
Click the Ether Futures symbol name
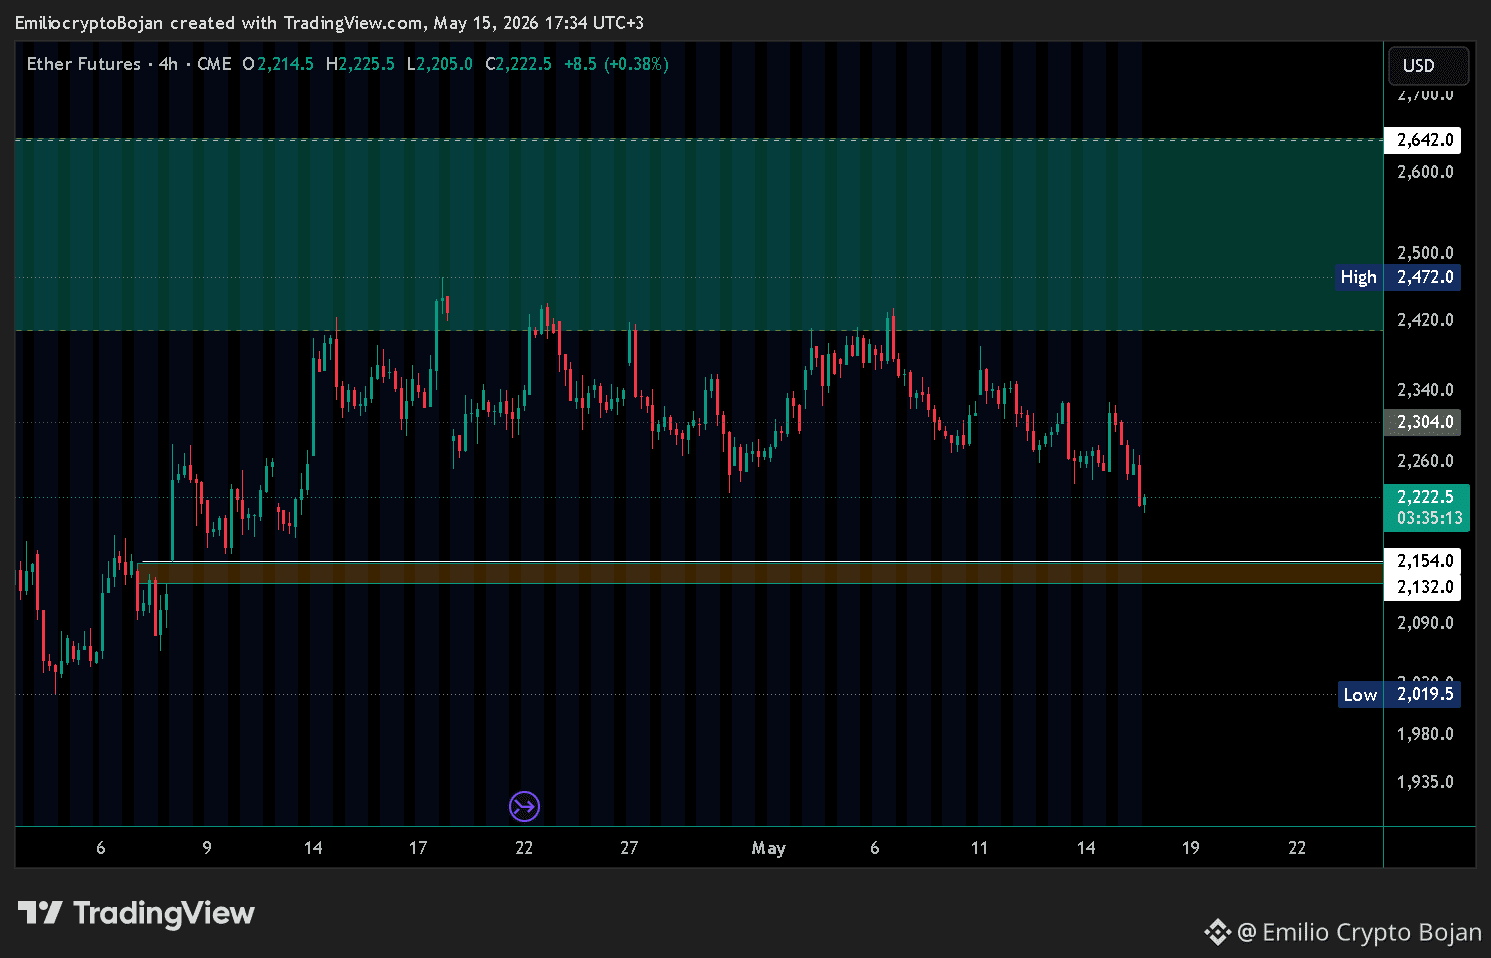[x=84, y=64]
